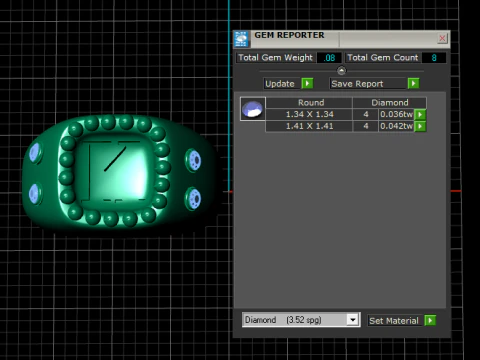Select the 1.41 X 1.41 row
This screenshot has width=480, height=360.
pyautogui.click(x=346, y=126)
